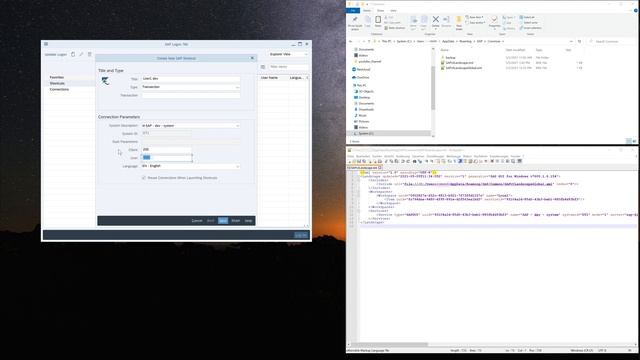Click the new entry icon in SAP Logon toolbar

(73, 54)
